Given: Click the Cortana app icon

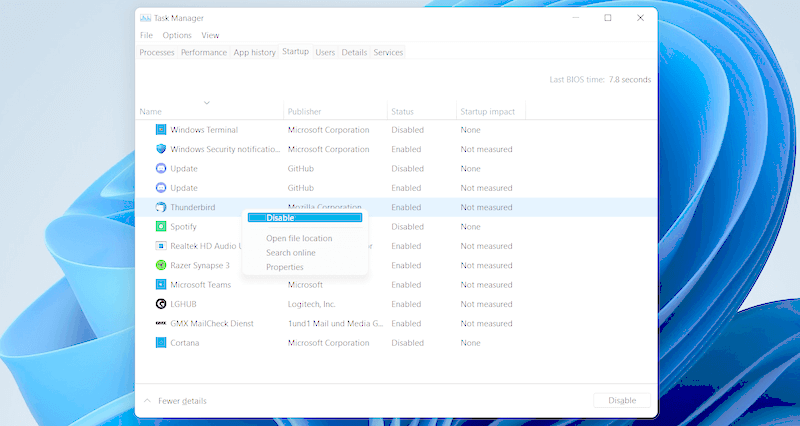Looking at the screenshot, I should click(161, 343).
